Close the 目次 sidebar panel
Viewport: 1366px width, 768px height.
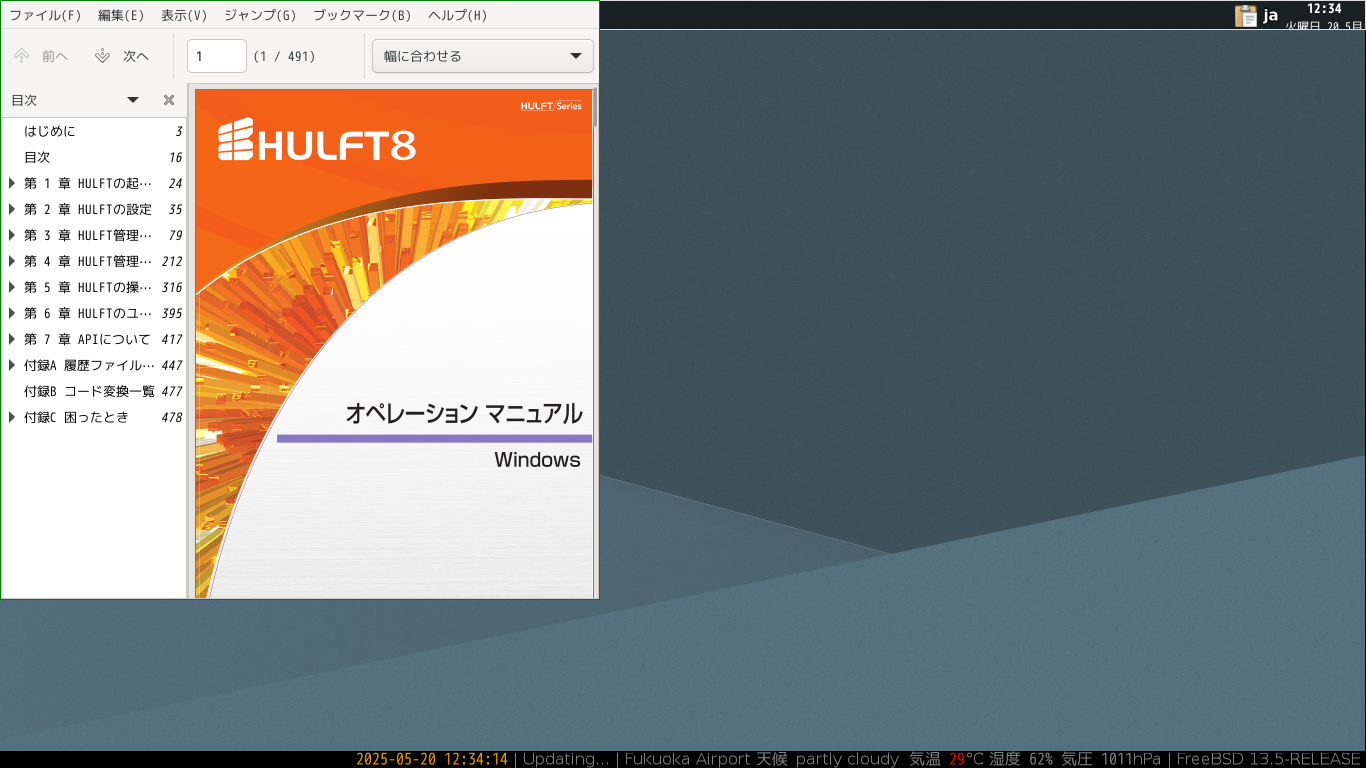point(169,100)
